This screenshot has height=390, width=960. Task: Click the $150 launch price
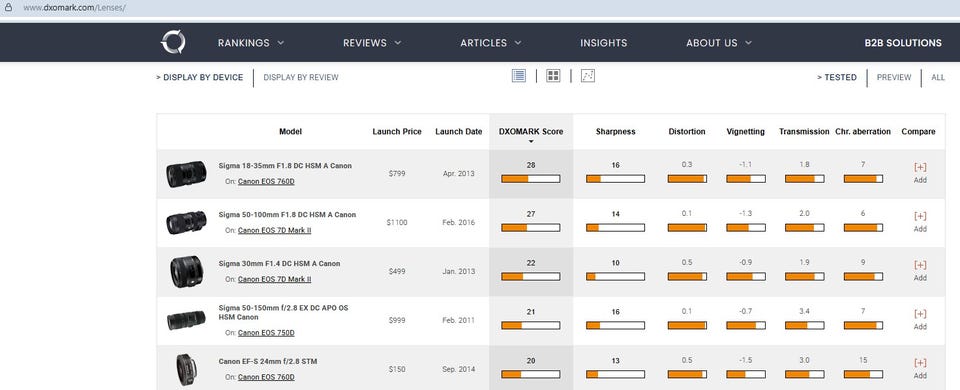[x=397, y=369]
